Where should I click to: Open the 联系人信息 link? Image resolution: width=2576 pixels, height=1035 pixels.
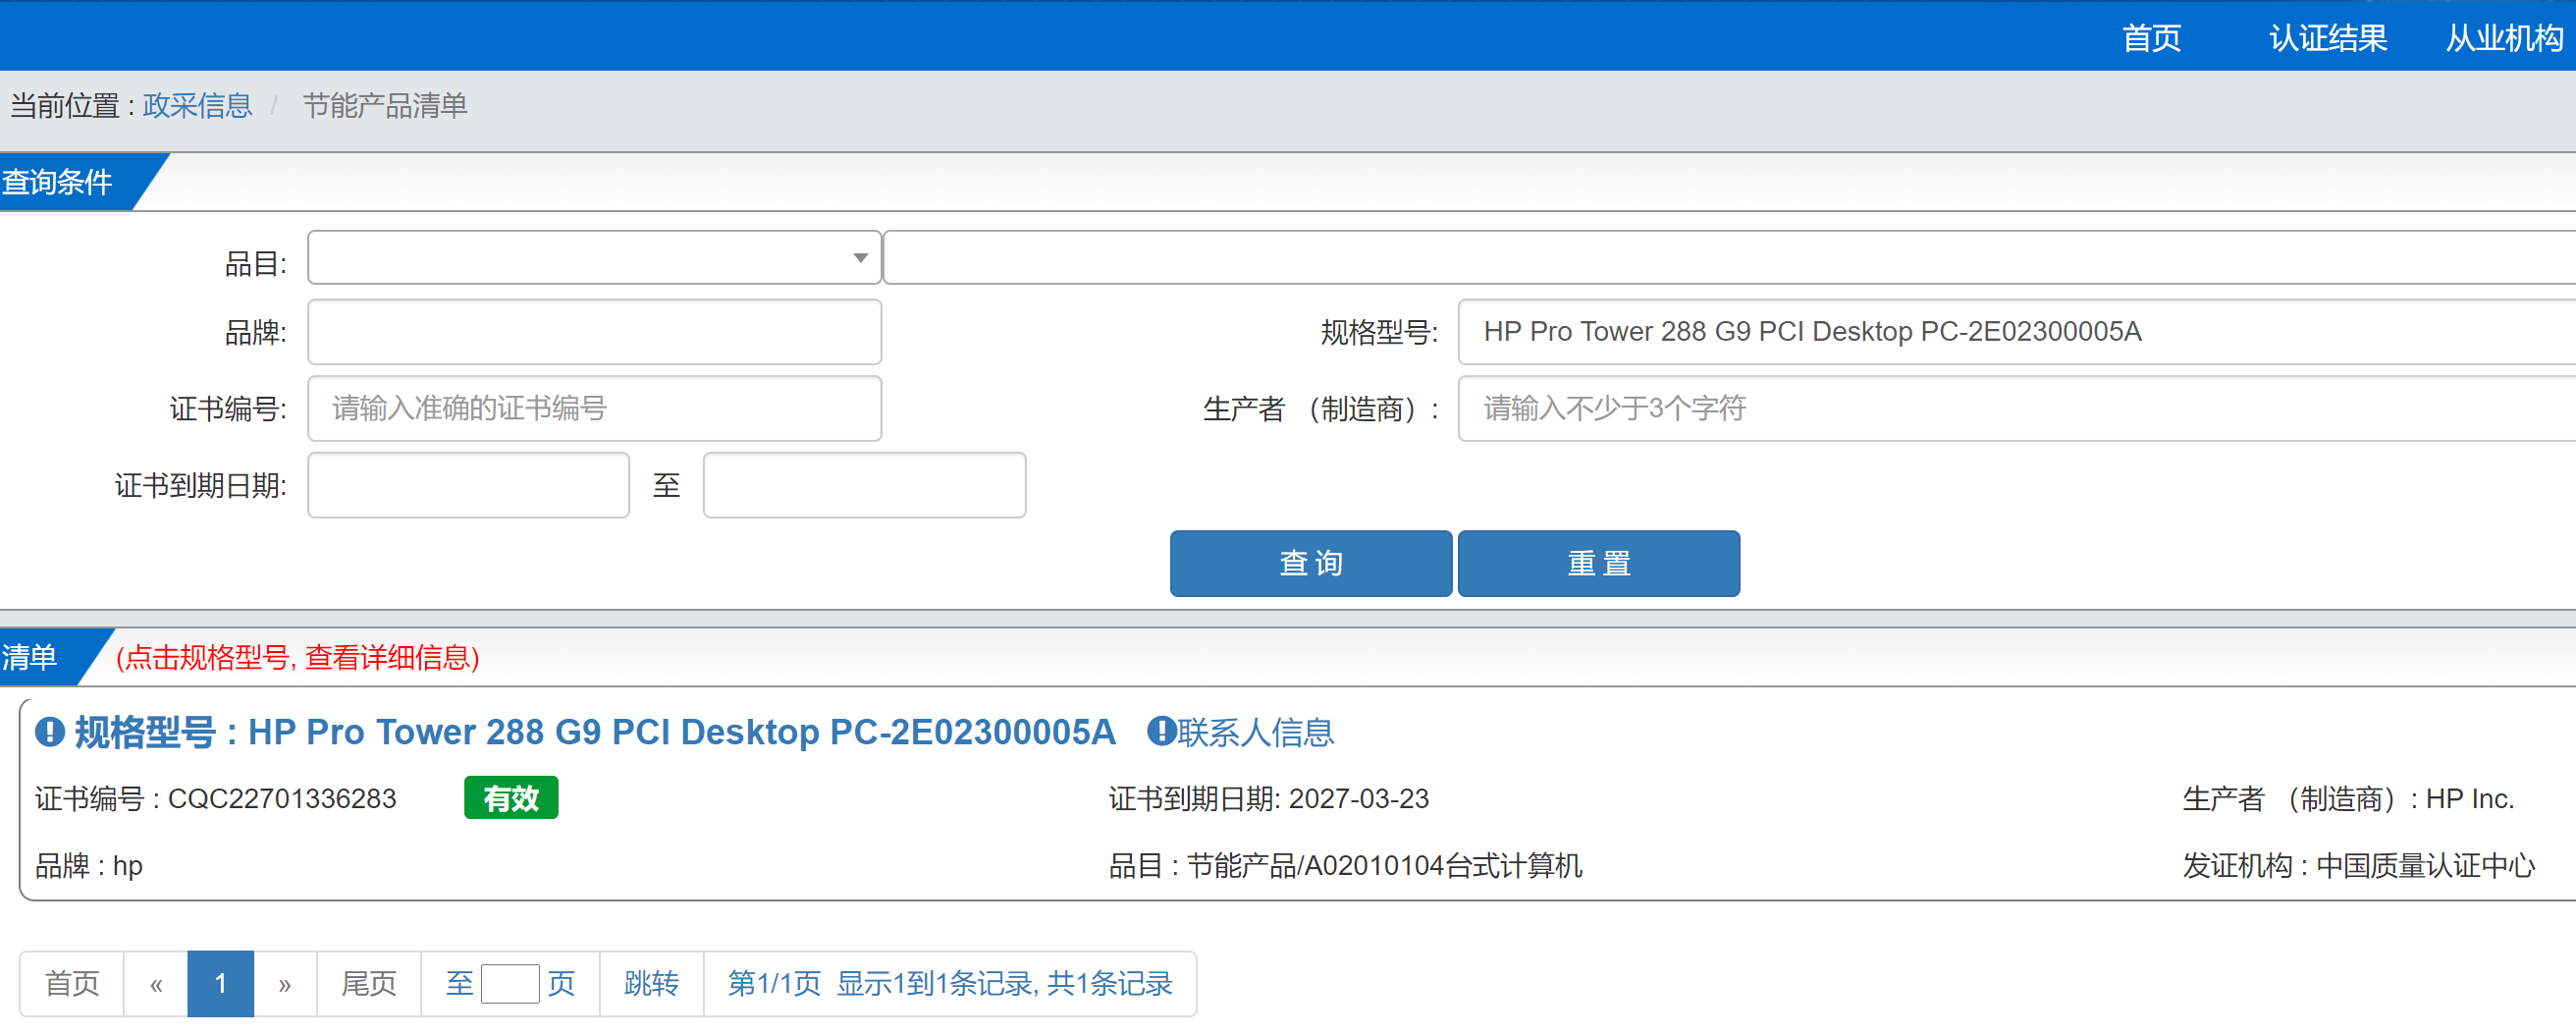click(x=1256, y=733)
